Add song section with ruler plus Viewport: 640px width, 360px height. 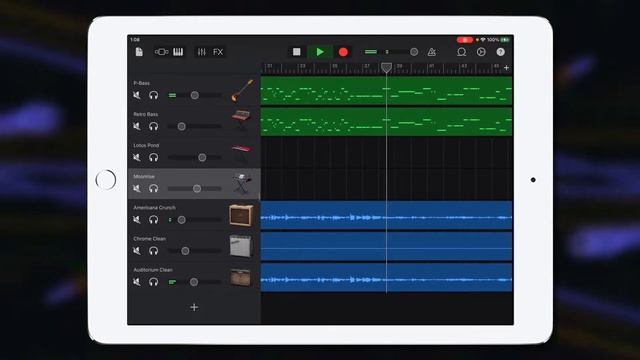[507, 68]
